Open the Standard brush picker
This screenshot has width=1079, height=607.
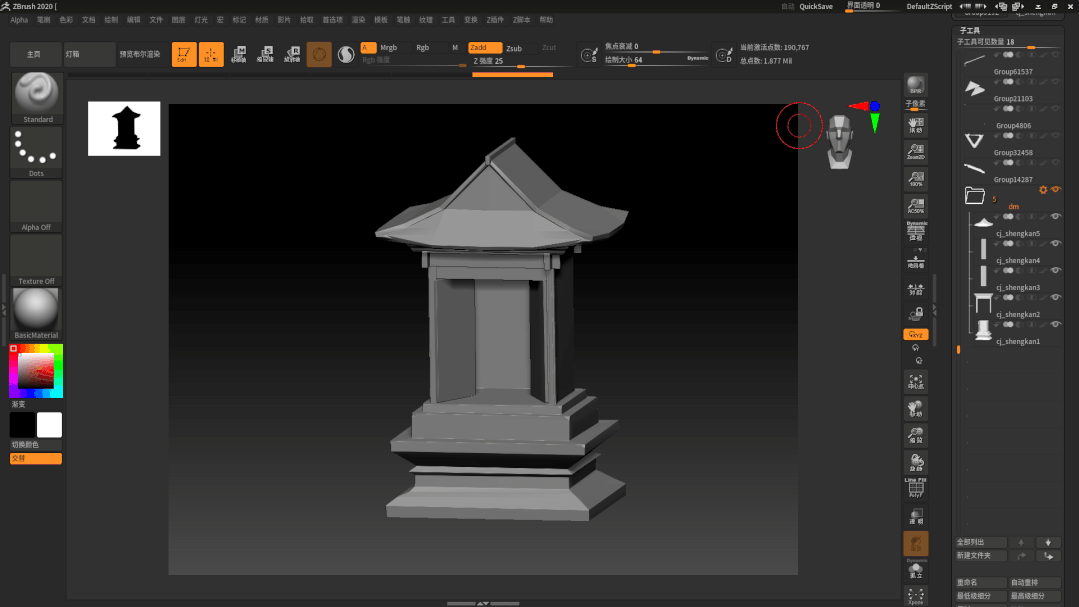pos(37,96)
